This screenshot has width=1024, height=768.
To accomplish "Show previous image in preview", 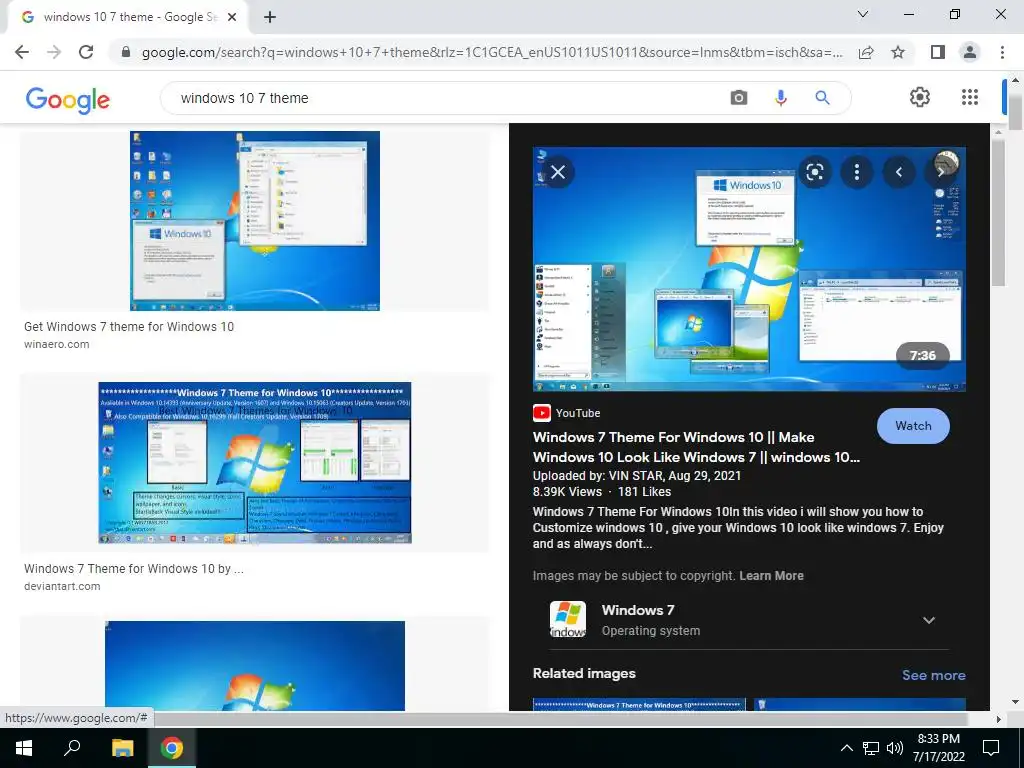I will (899, 172).
